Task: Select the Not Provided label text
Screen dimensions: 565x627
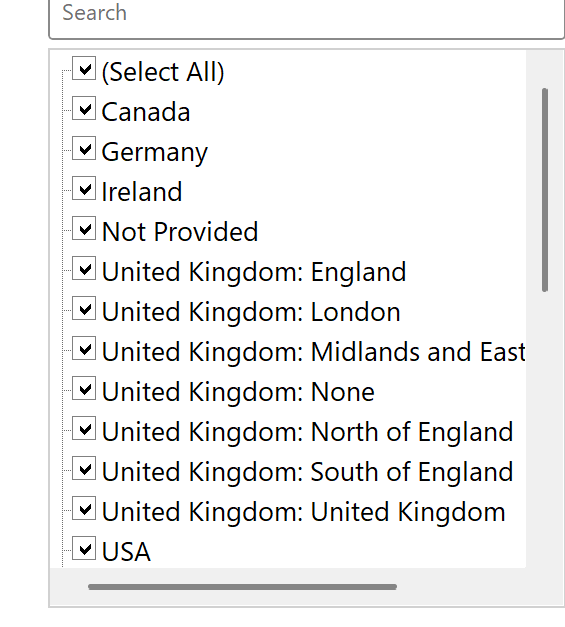Action: (180, 232)
